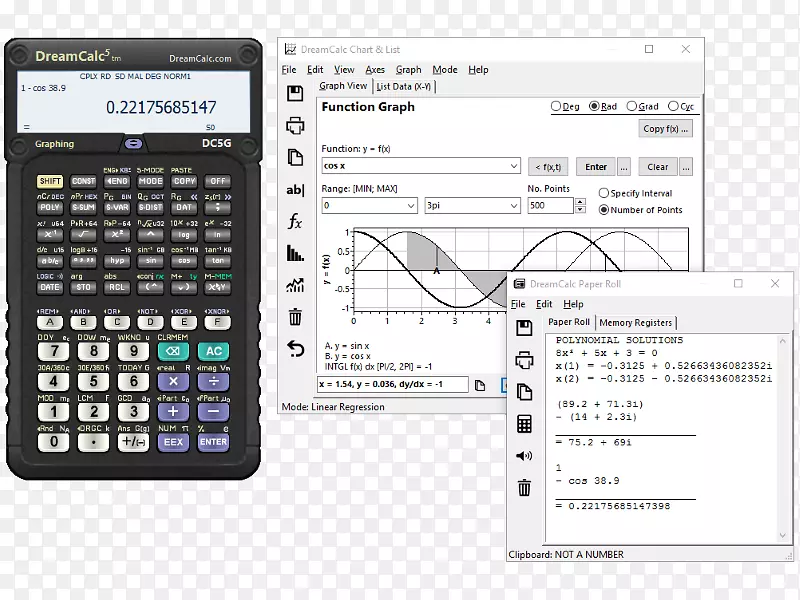Click the cos key on the calculator
800x600 pixels.
pyautogui.click(x=184, y=261)
